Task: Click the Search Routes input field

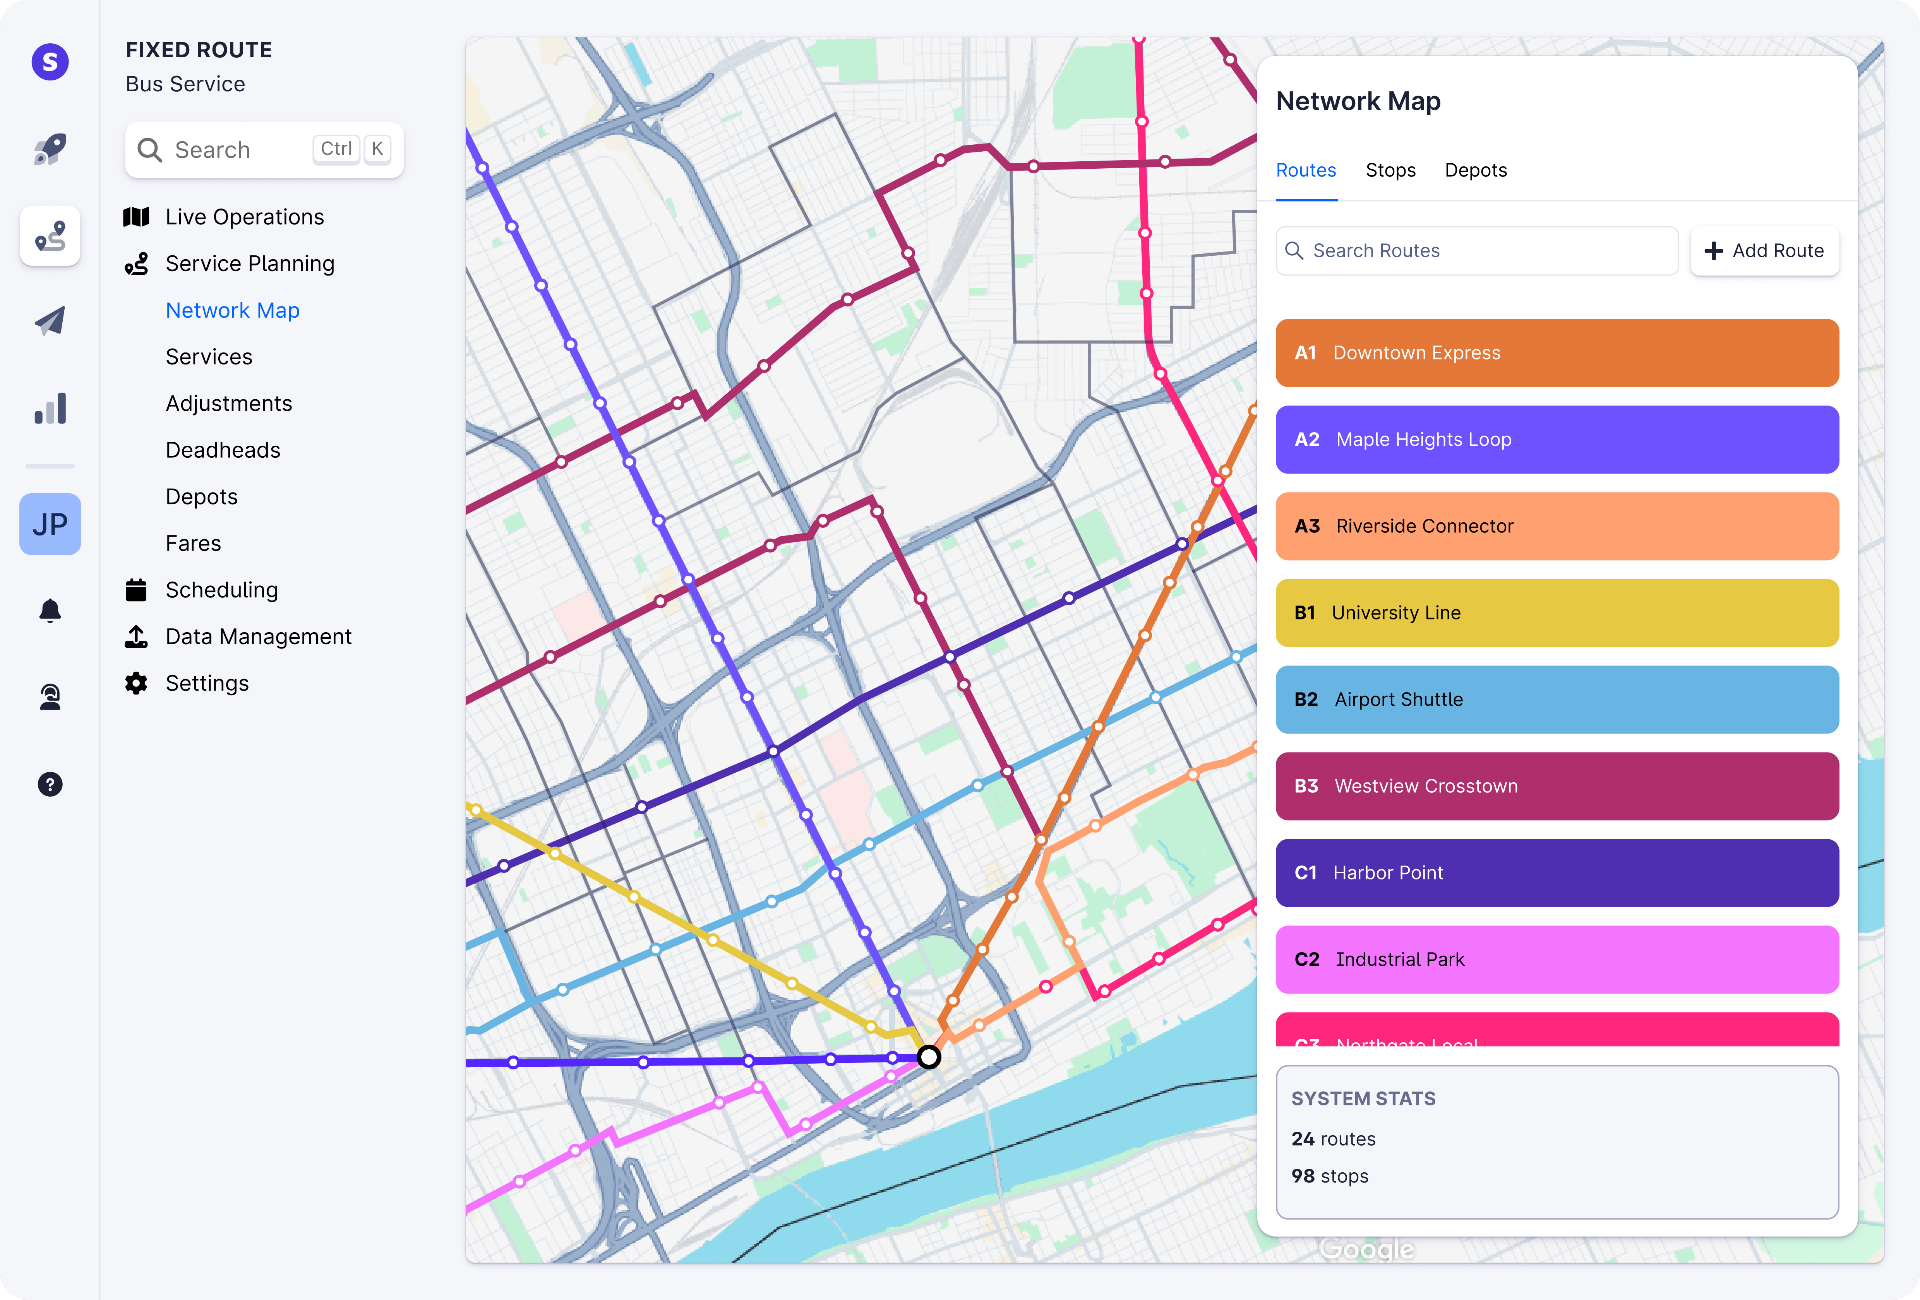Action: 1477,251
